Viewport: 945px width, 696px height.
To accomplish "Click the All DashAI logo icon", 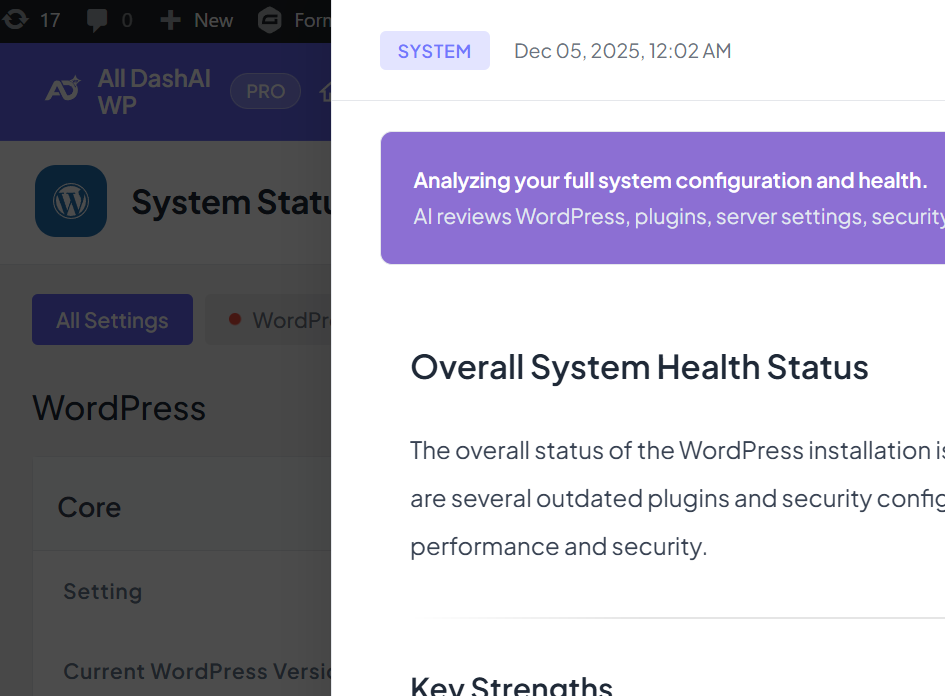I will [64, 91].
